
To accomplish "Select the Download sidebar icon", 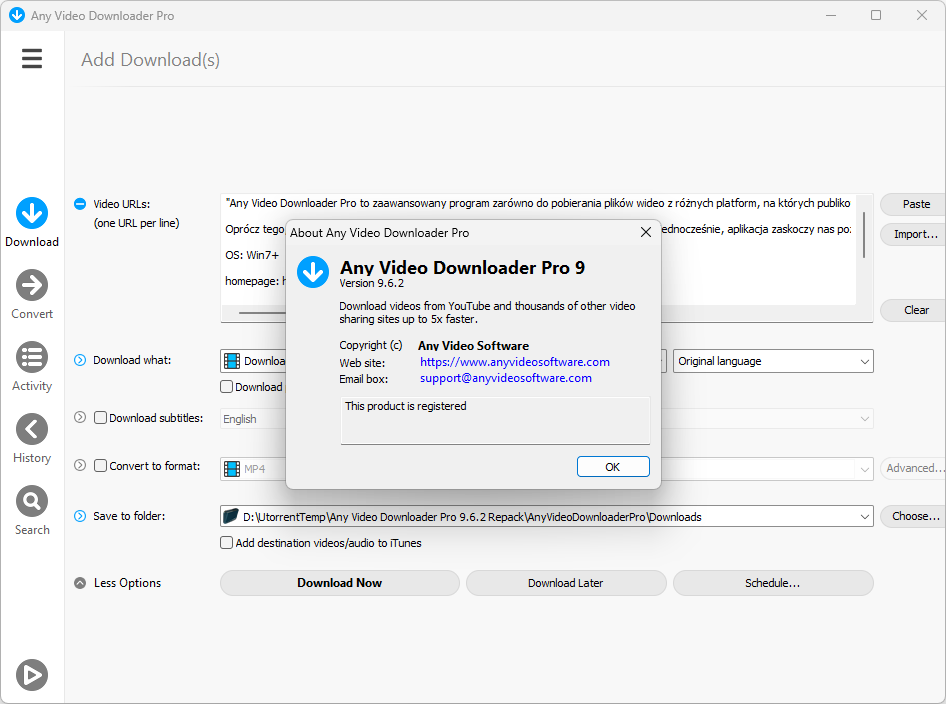I will point(32,213).
